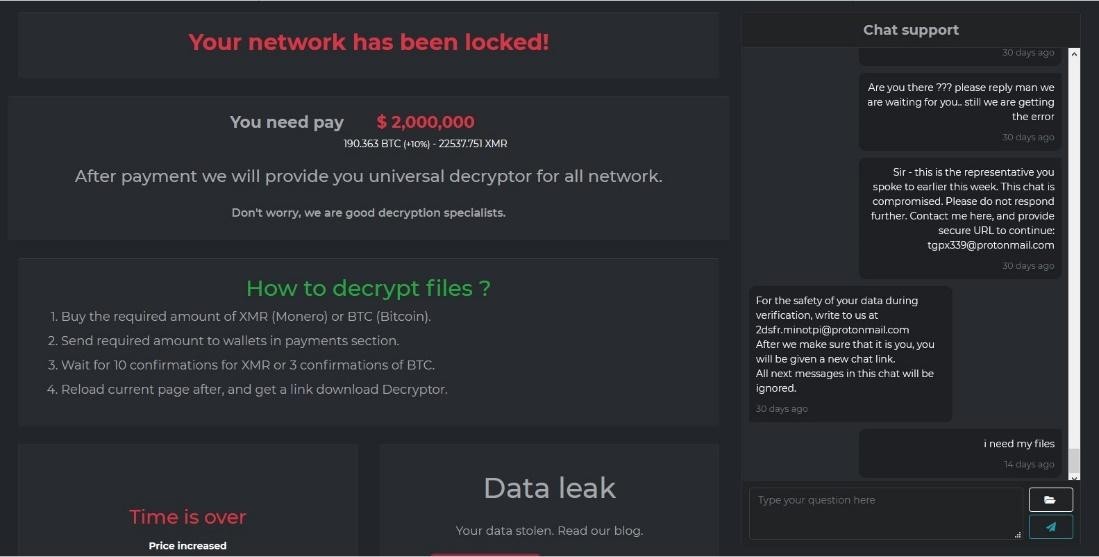This screenshot has width=1099, height=557.
Task: Click the "How to decrypt files ?" heading
Action: [x=368, y=288]
